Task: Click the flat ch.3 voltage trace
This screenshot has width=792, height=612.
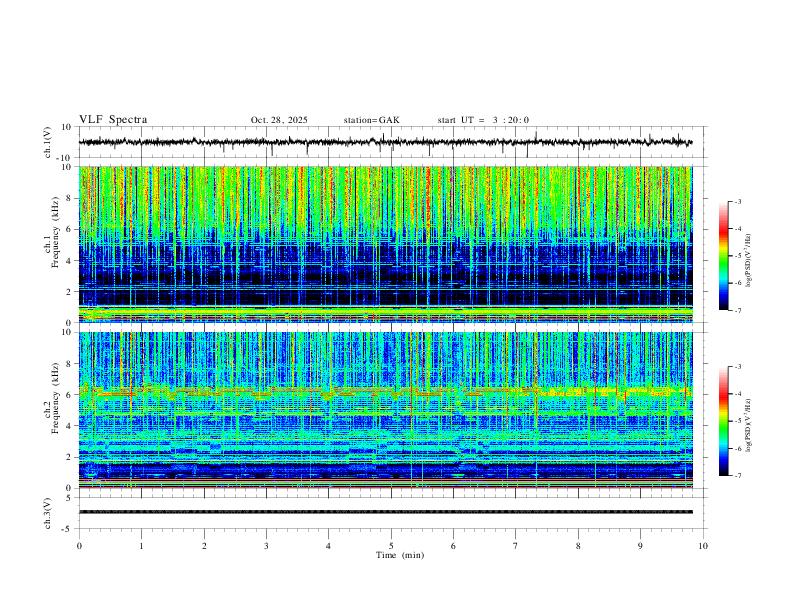Action: pyautogui.click(x=385, y=512)
